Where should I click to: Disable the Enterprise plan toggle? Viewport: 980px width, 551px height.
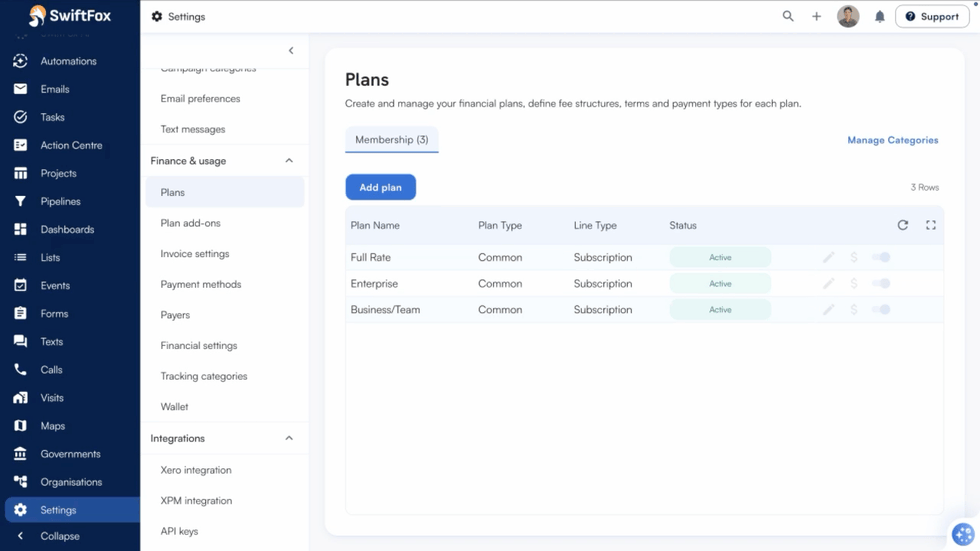pyautogui.click(x=881, y=284)
